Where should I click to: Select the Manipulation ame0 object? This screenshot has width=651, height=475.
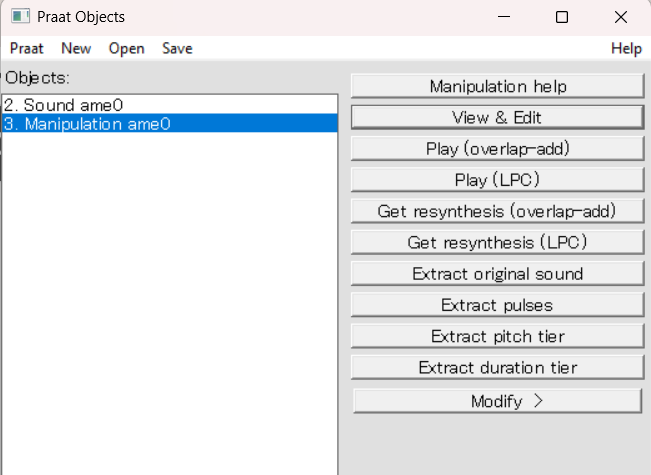[x=170, y=124]
